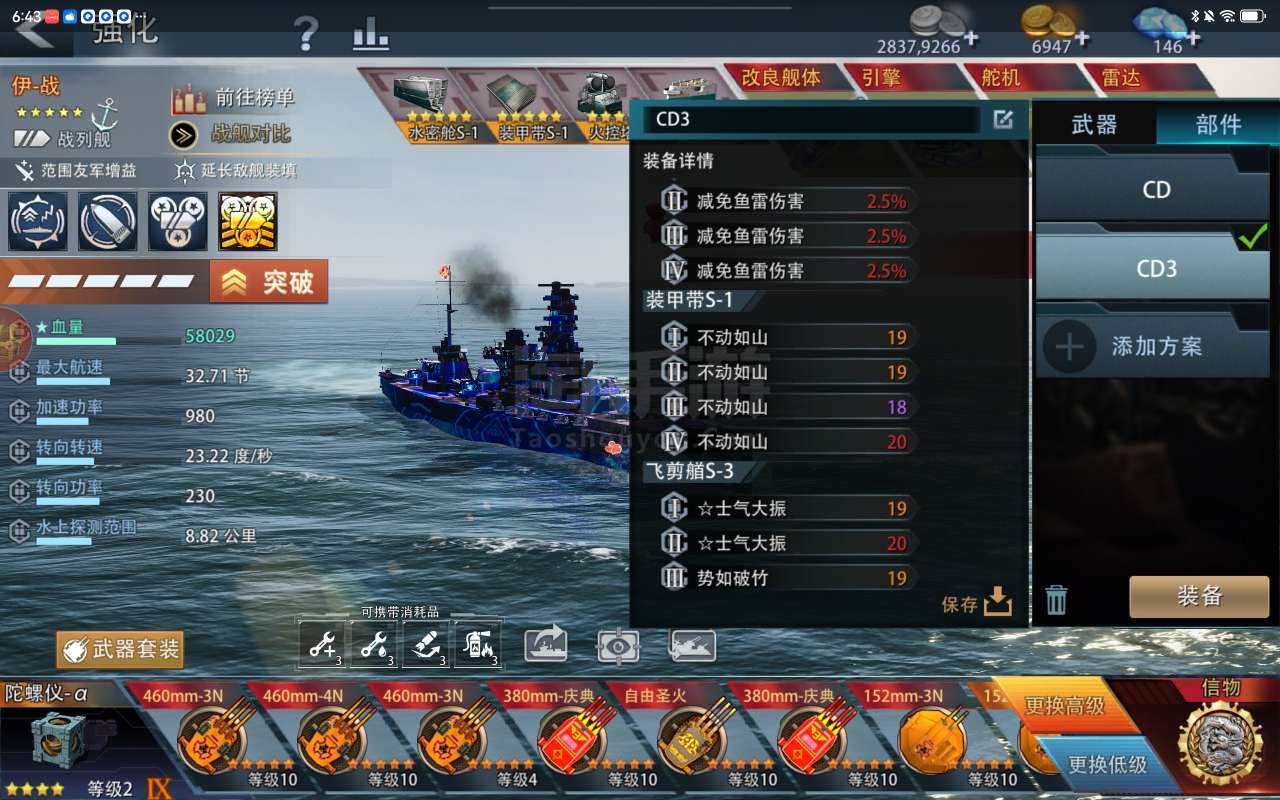1280x800 pixels.
Task: Click the 突破 breakthrough button
Action: click(269, 282)
